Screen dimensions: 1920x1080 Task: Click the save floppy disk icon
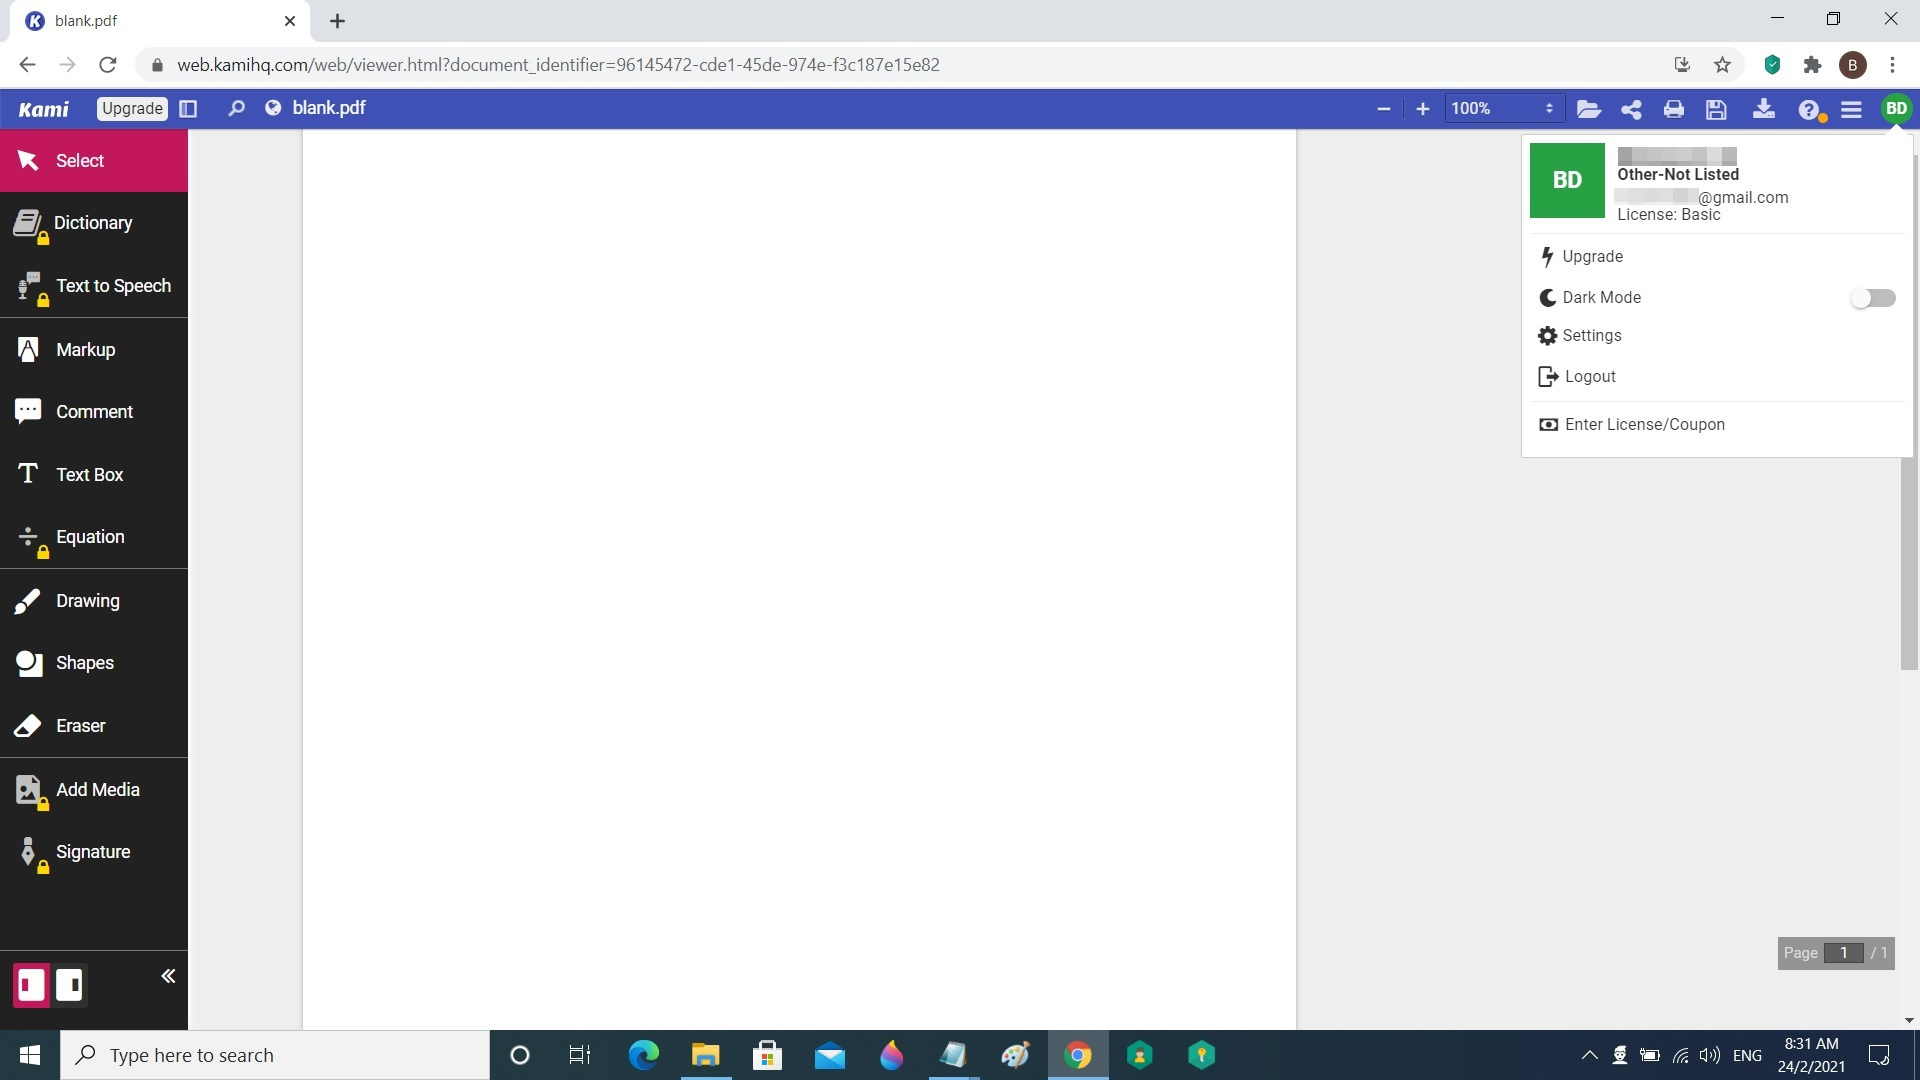[1717, 109]
